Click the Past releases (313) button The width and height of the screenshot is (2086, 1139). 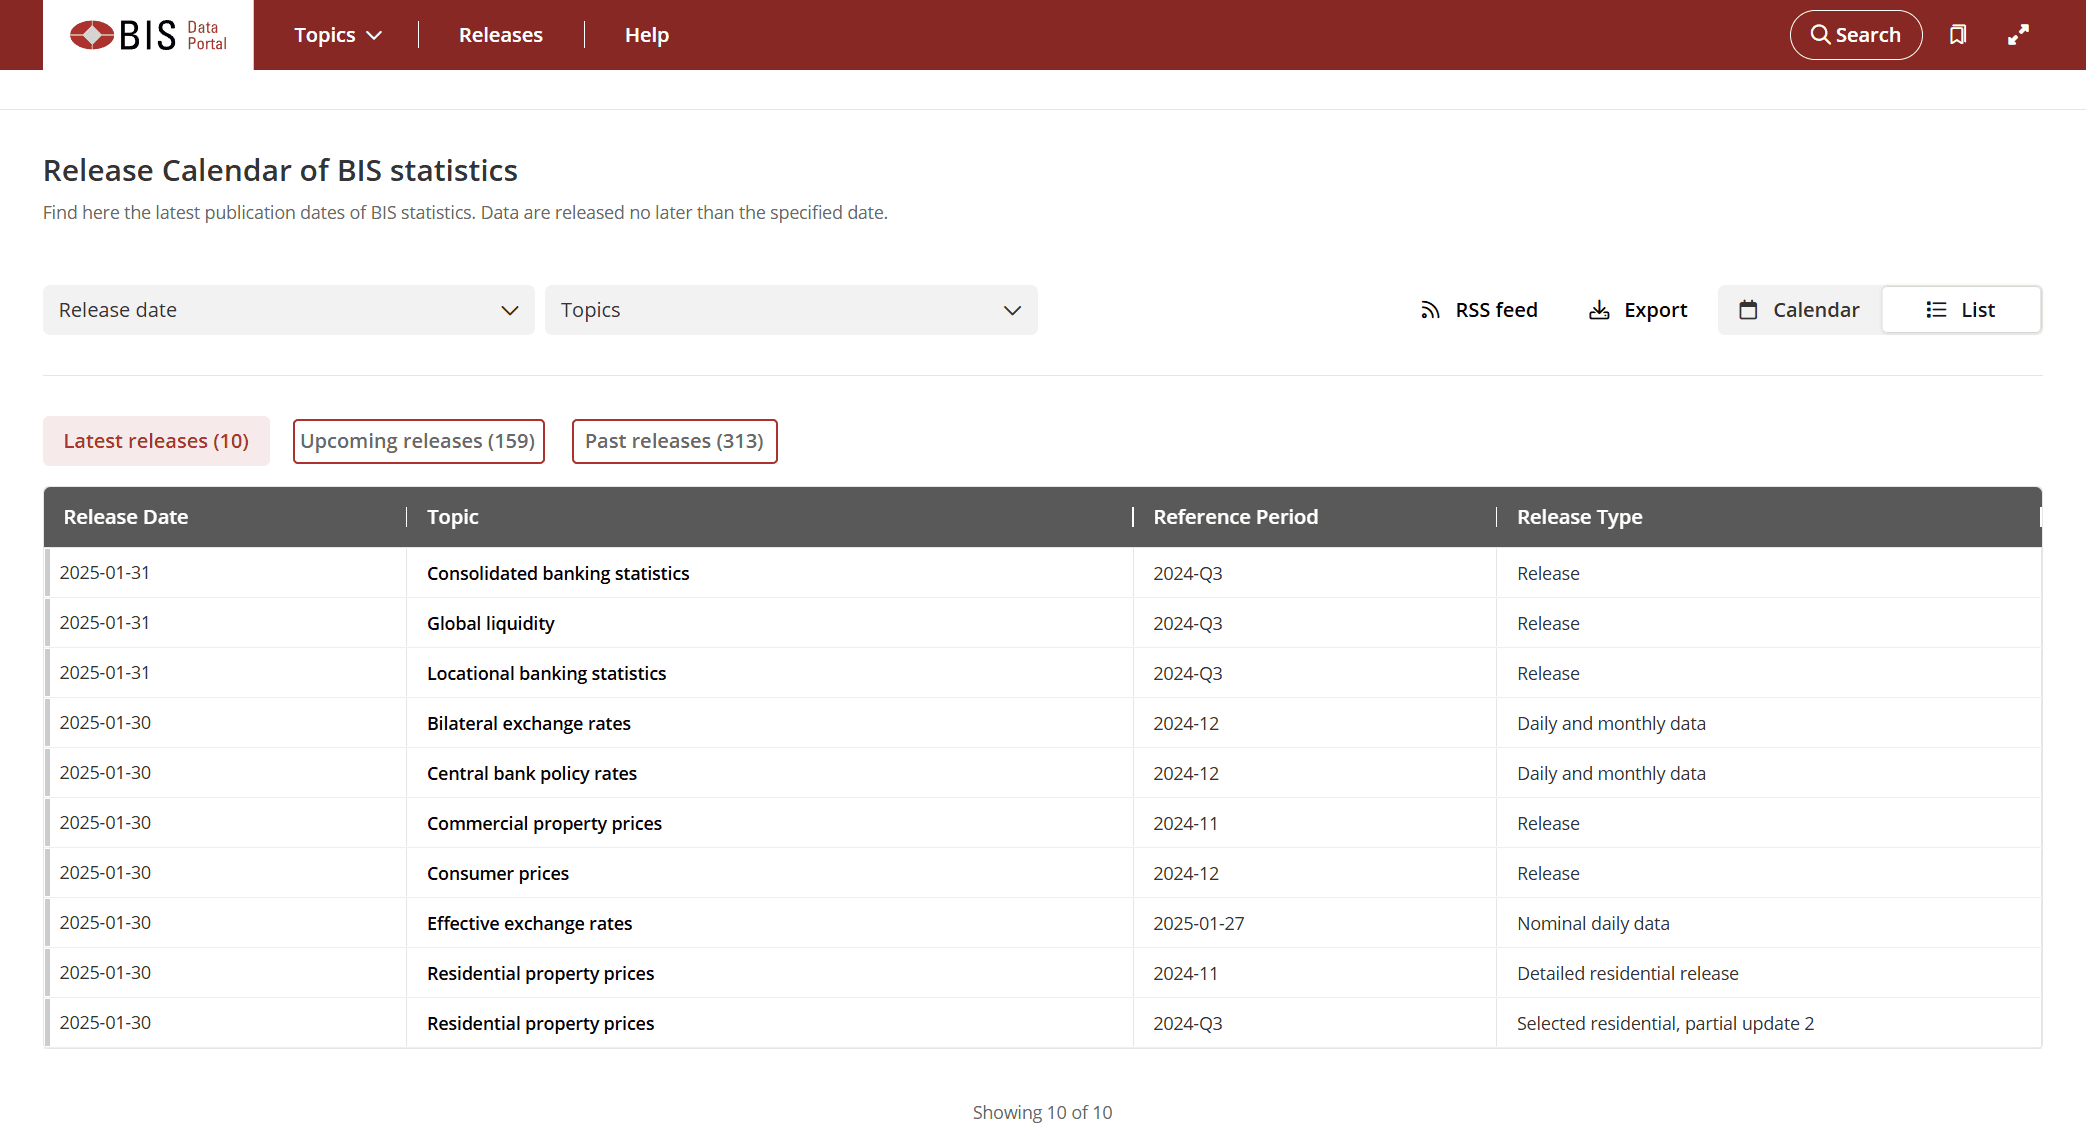tap(674, 439)
